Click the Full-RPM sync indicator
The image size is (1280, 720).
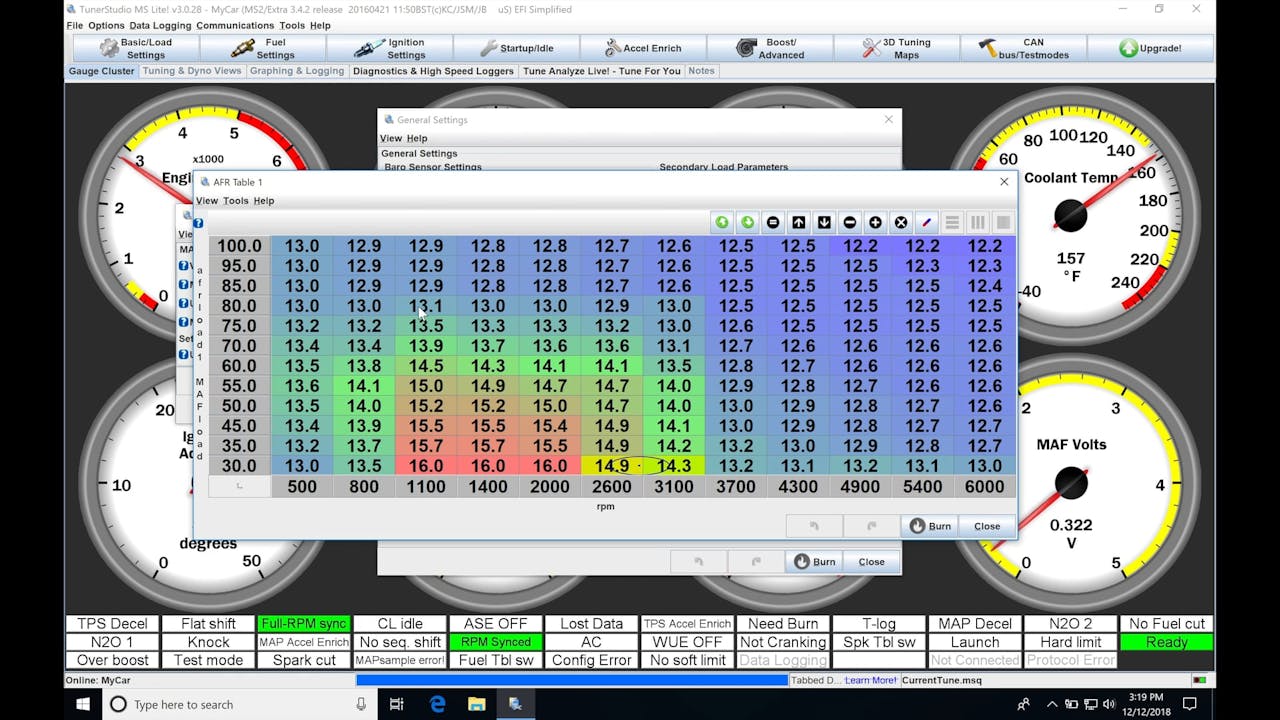click(303, 623)
